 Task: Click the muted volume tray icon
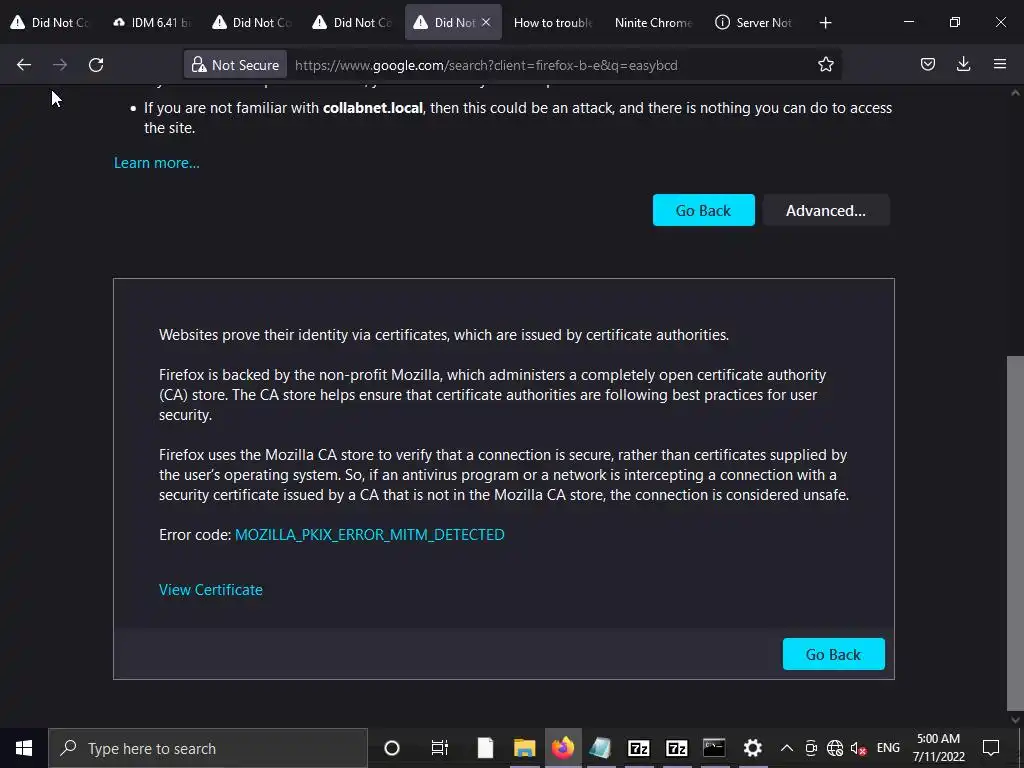[859, 748]
